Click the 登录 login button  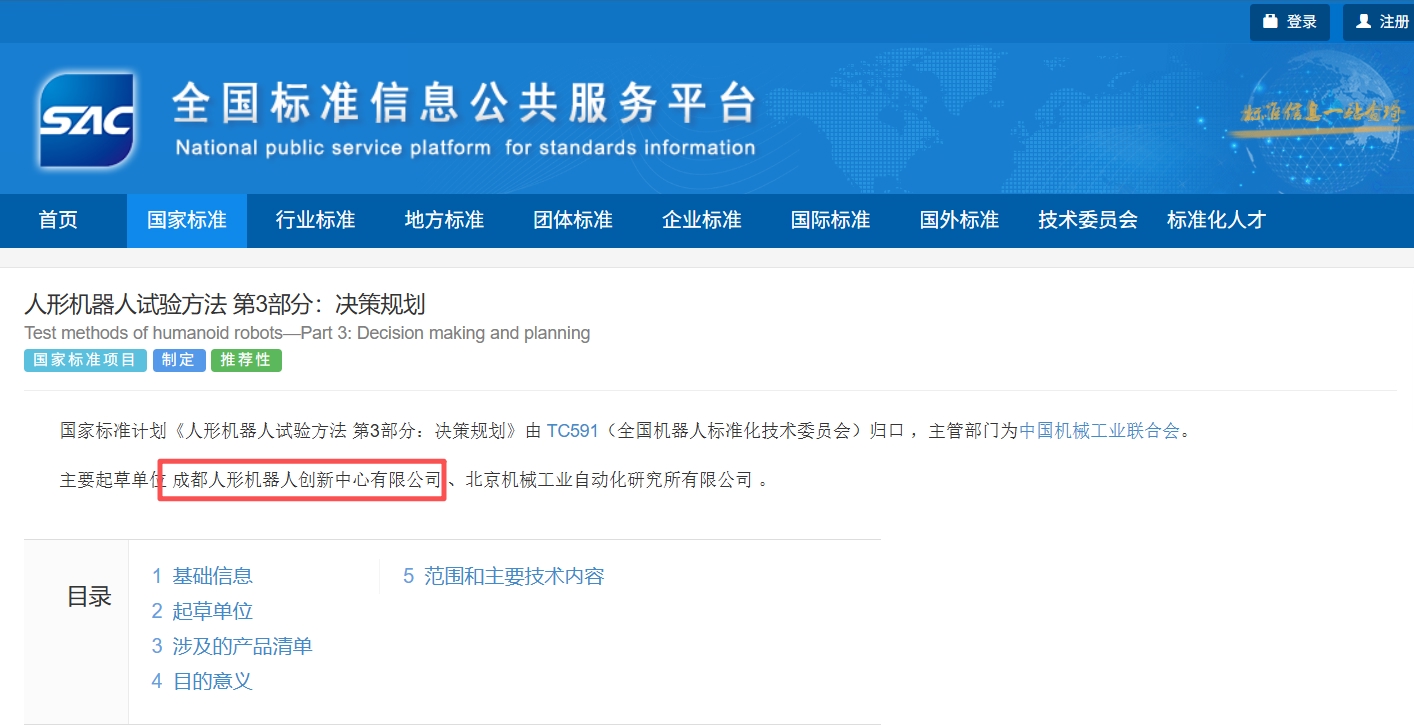click(x=1289, y=22)
